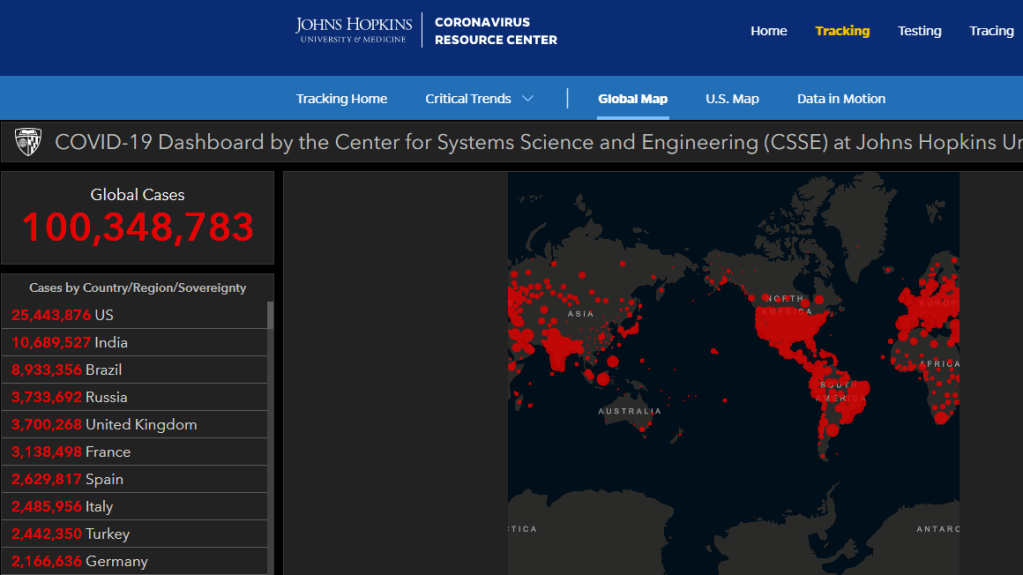Click the Australia label on the map

coord(629,411)
